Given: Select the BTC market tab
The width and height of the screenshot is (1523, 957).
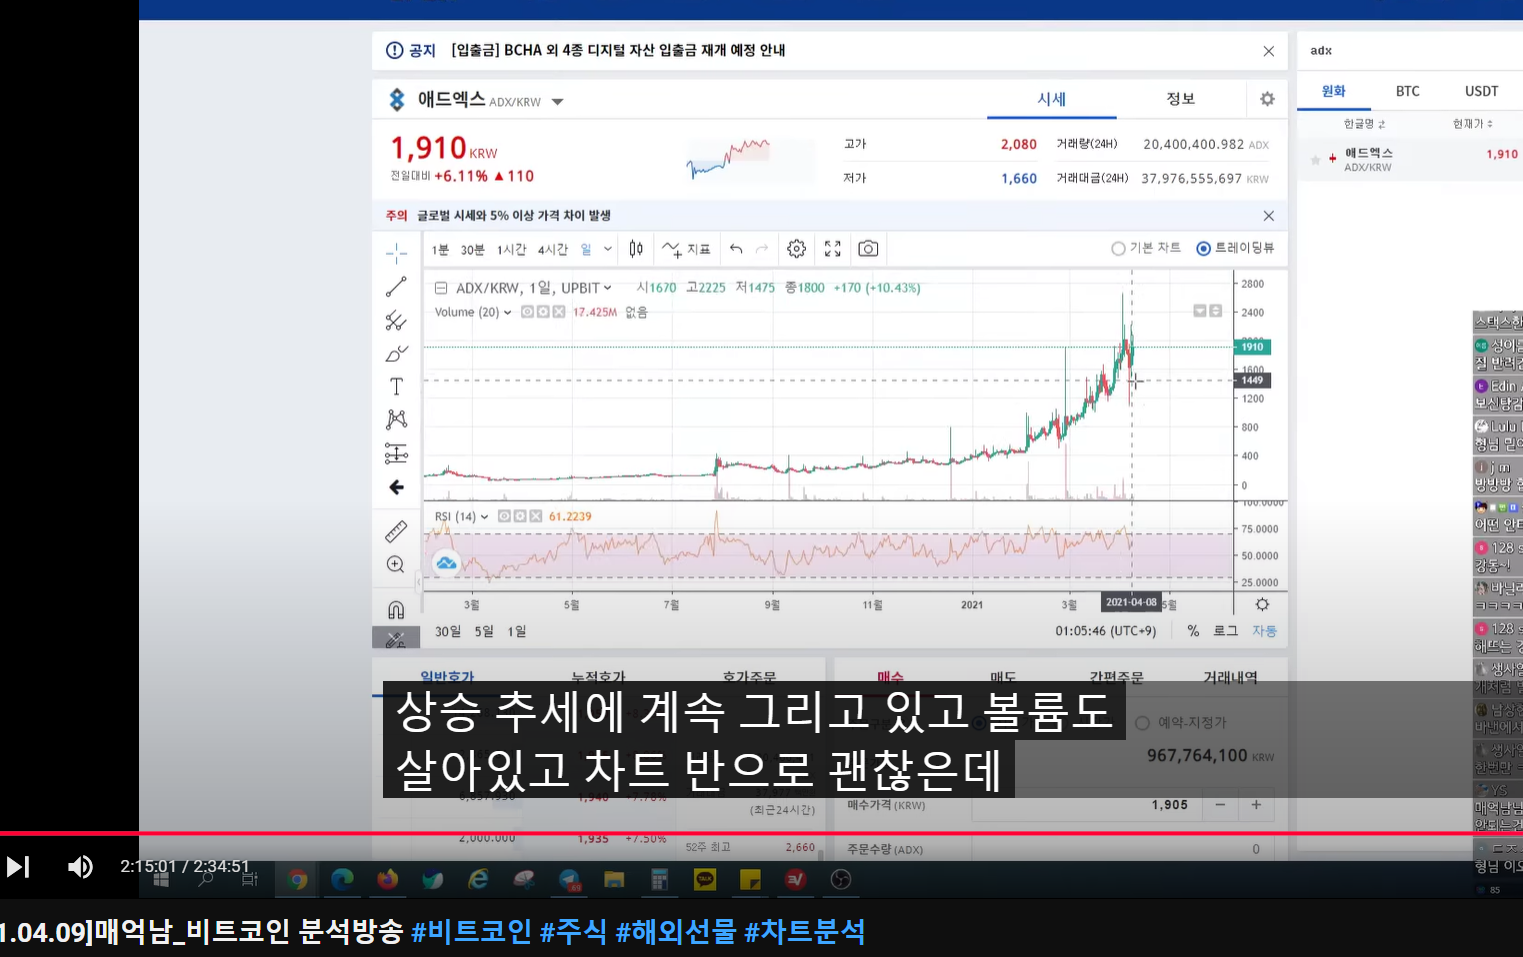Looking at the screenshot, I should point(1408,91).
